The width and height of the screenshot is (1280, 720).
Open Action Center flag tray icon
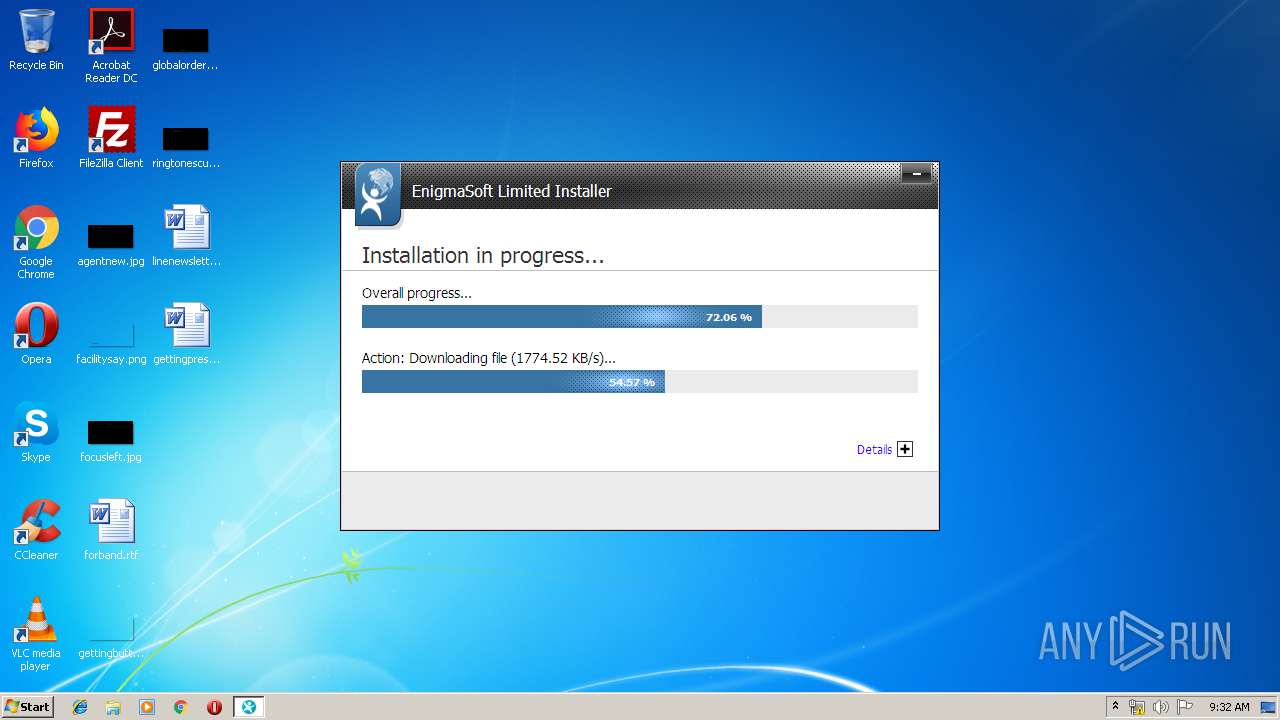(1185, 707)
